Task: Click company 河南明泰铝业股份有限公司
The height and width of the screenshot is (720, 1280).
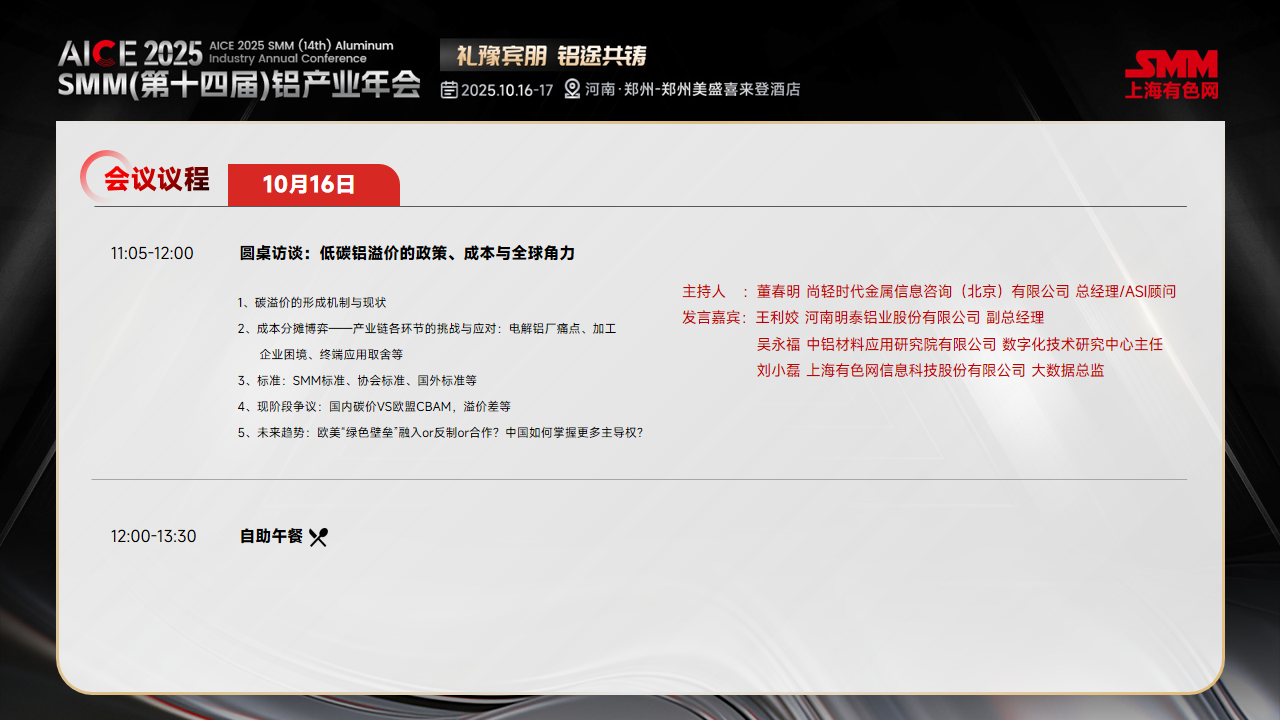Action: (x=893, y=318)
